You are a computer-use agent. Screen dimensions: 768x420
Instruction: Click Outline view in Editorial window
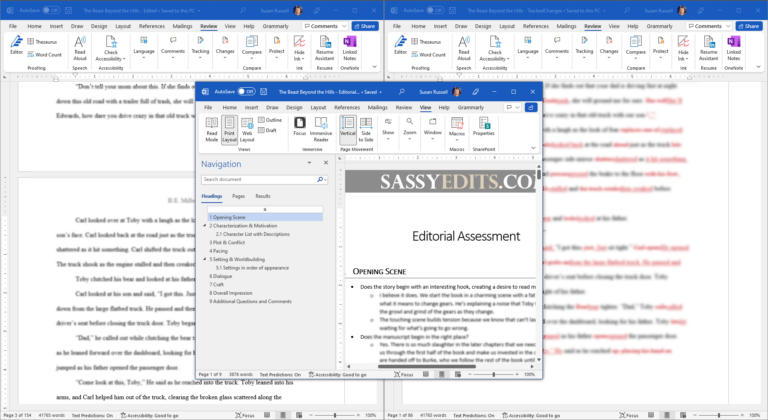click(270, 120)
